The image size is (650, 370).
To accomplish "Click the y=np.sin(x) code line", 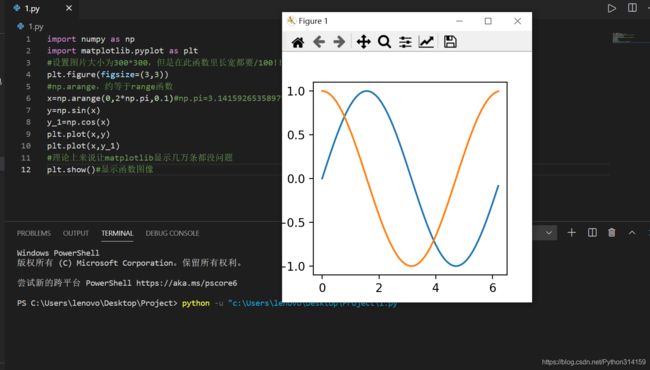I will tap(73, 110).
